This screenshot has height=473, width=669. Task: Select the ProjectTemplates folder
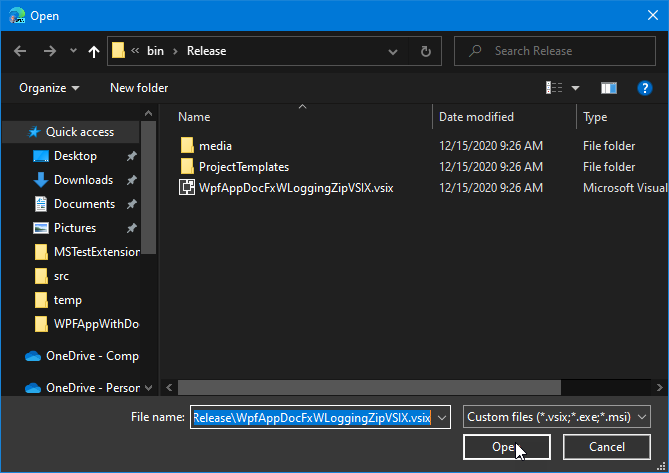click(x=244, y=167)
